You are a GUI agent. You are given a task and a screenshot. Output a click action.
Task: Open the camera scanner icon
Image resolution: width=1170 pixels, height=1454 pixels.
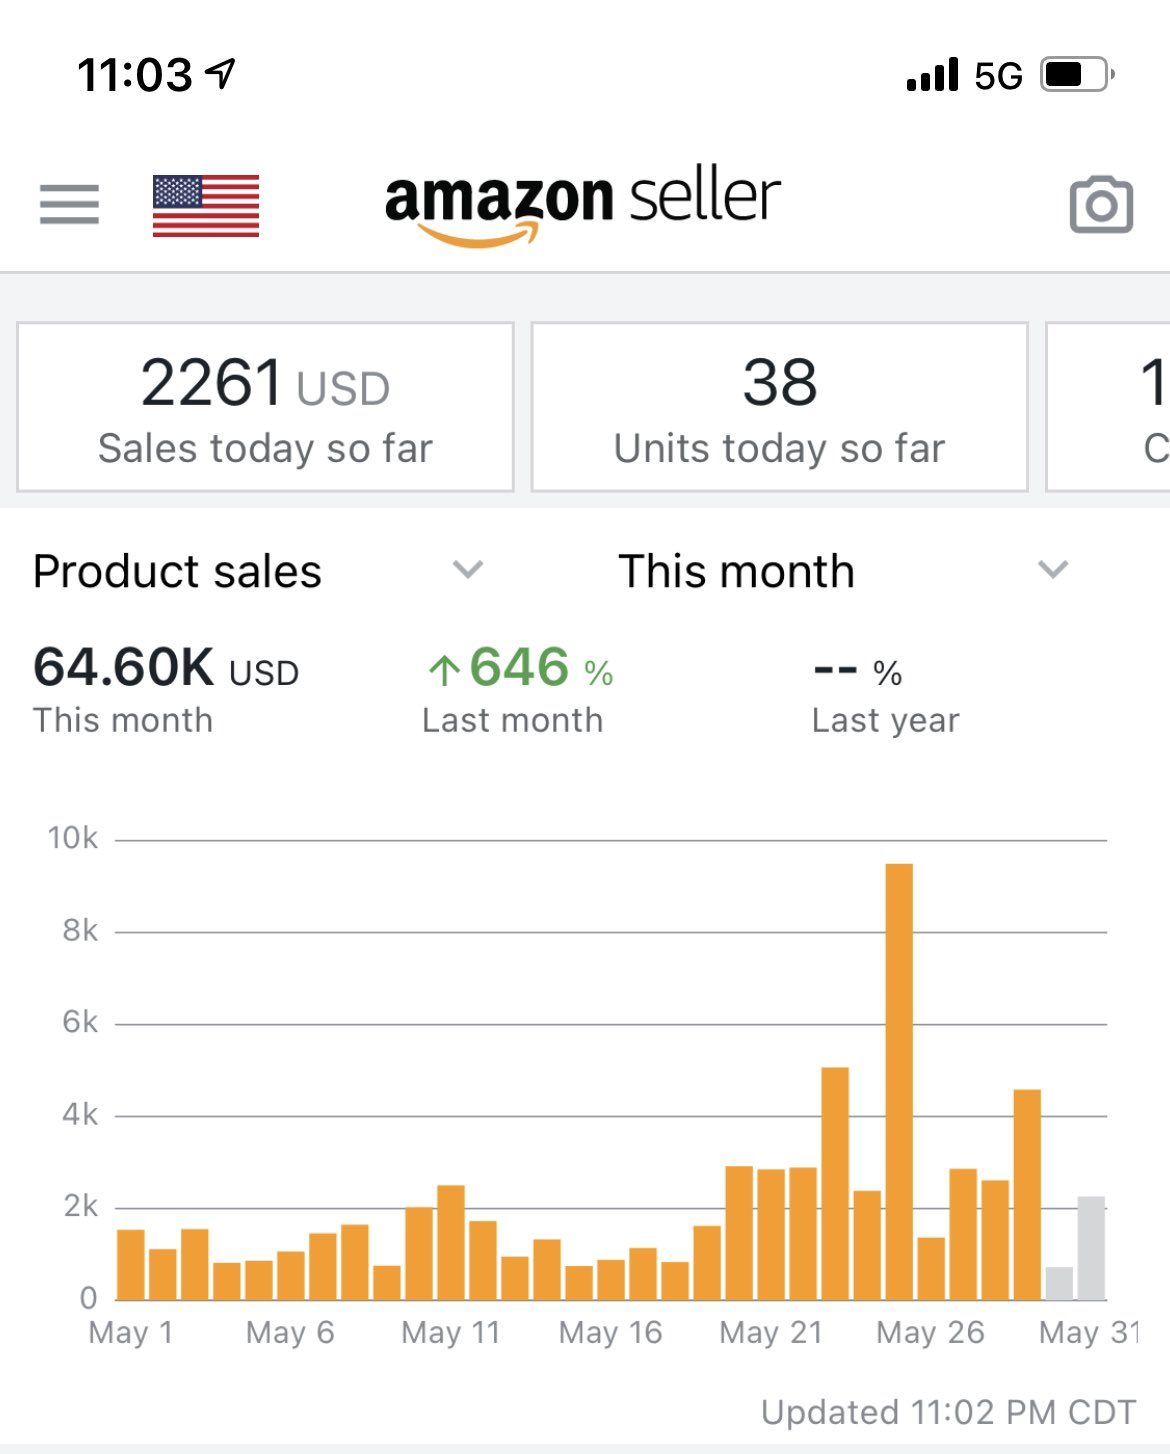[1101, 205]
